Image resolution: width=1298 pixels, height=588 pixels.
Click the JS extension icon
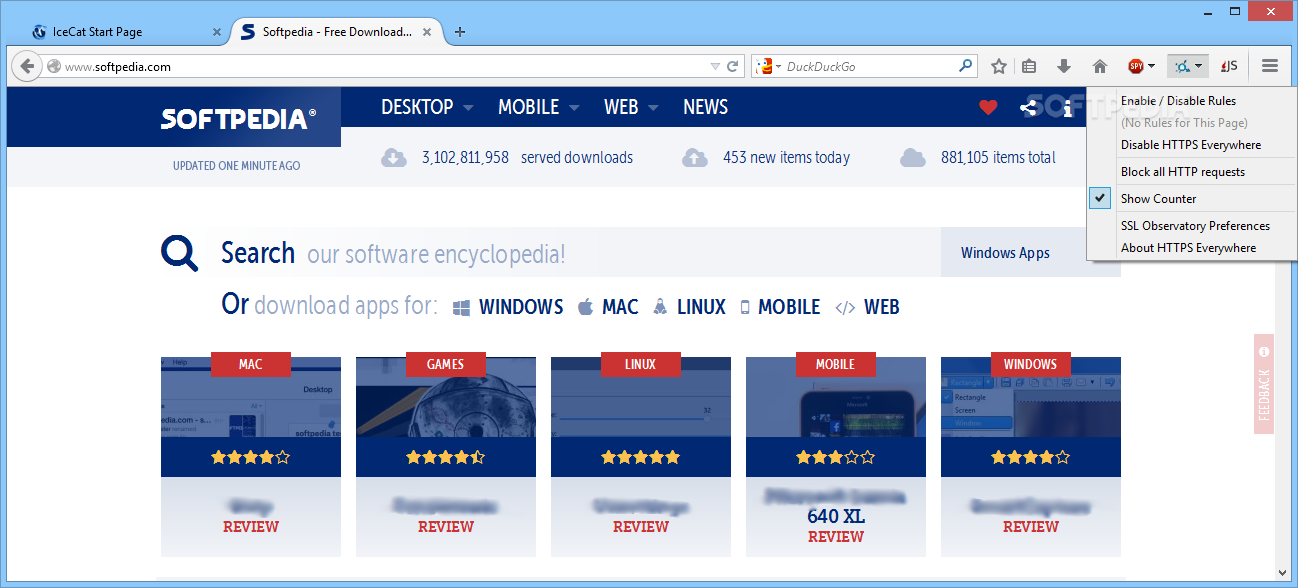(1230, 67)
